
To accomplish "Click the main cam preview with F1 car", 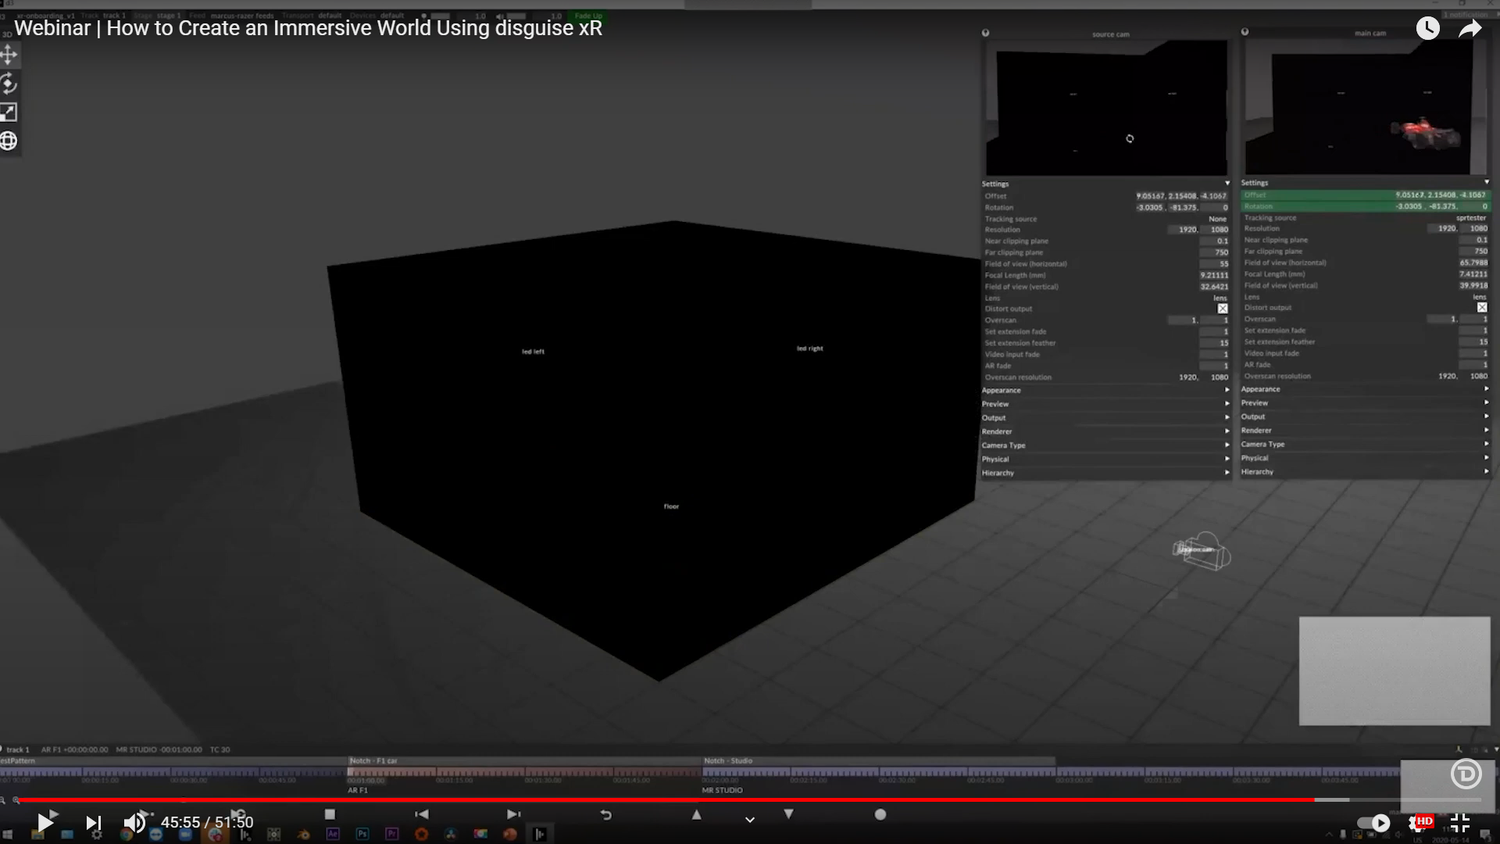I will coord(1366,108).
